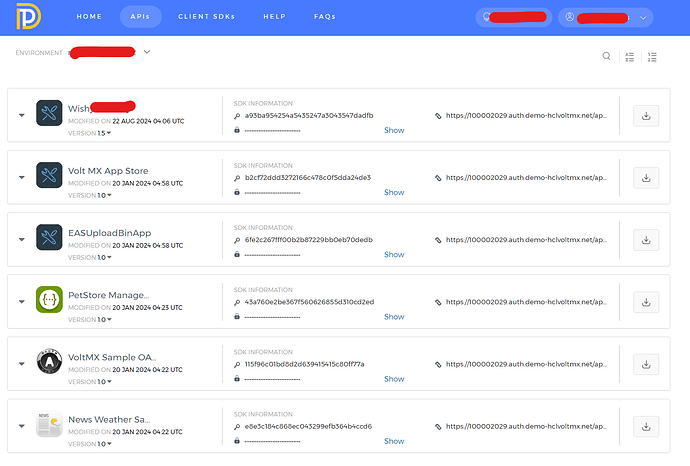The image size is (690, 466).
Task: Select app key a93ba954254a5435247a3043547dadfb
Action: coord(309,115)
